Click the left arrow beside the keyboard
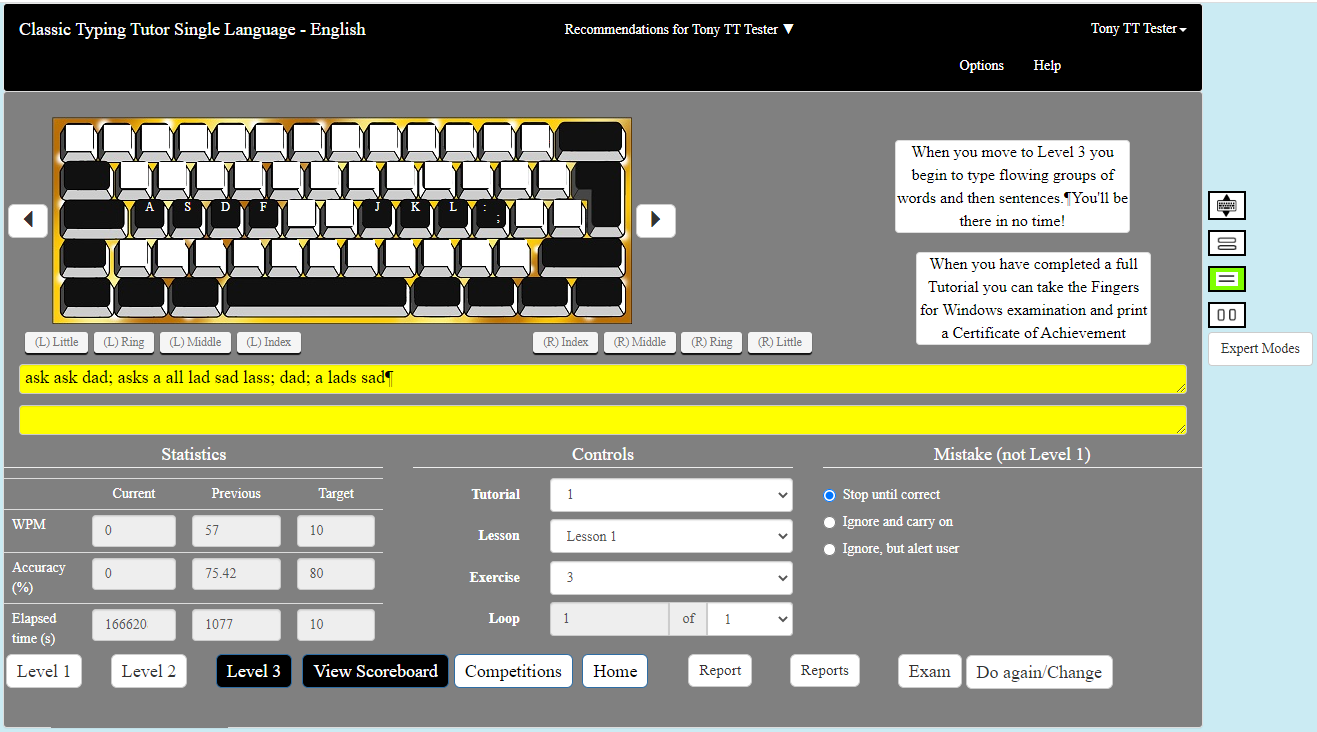Screen dimensions: 1317x732 [x=28, y=220]
